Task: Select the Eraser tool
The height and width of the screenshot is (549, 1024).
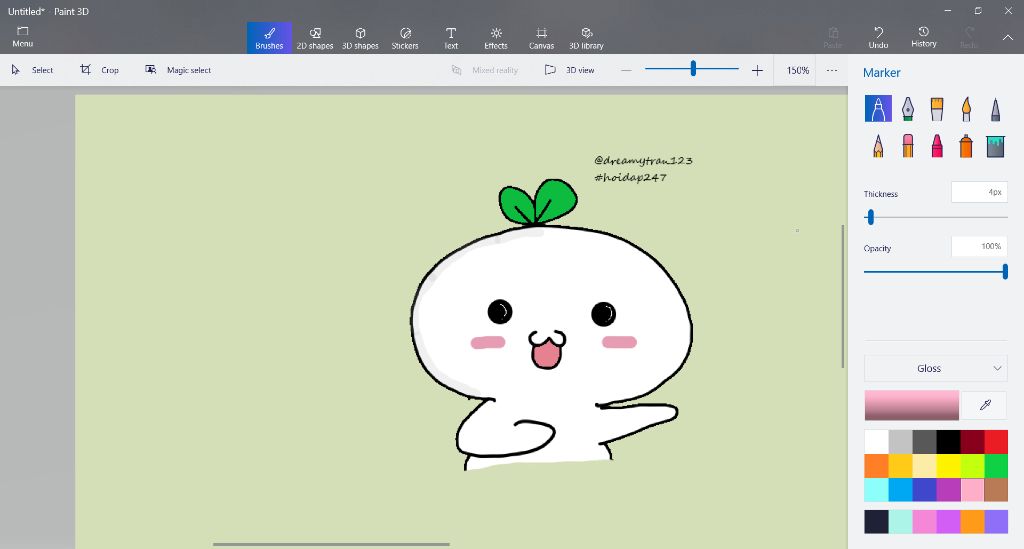Action: 908,146
